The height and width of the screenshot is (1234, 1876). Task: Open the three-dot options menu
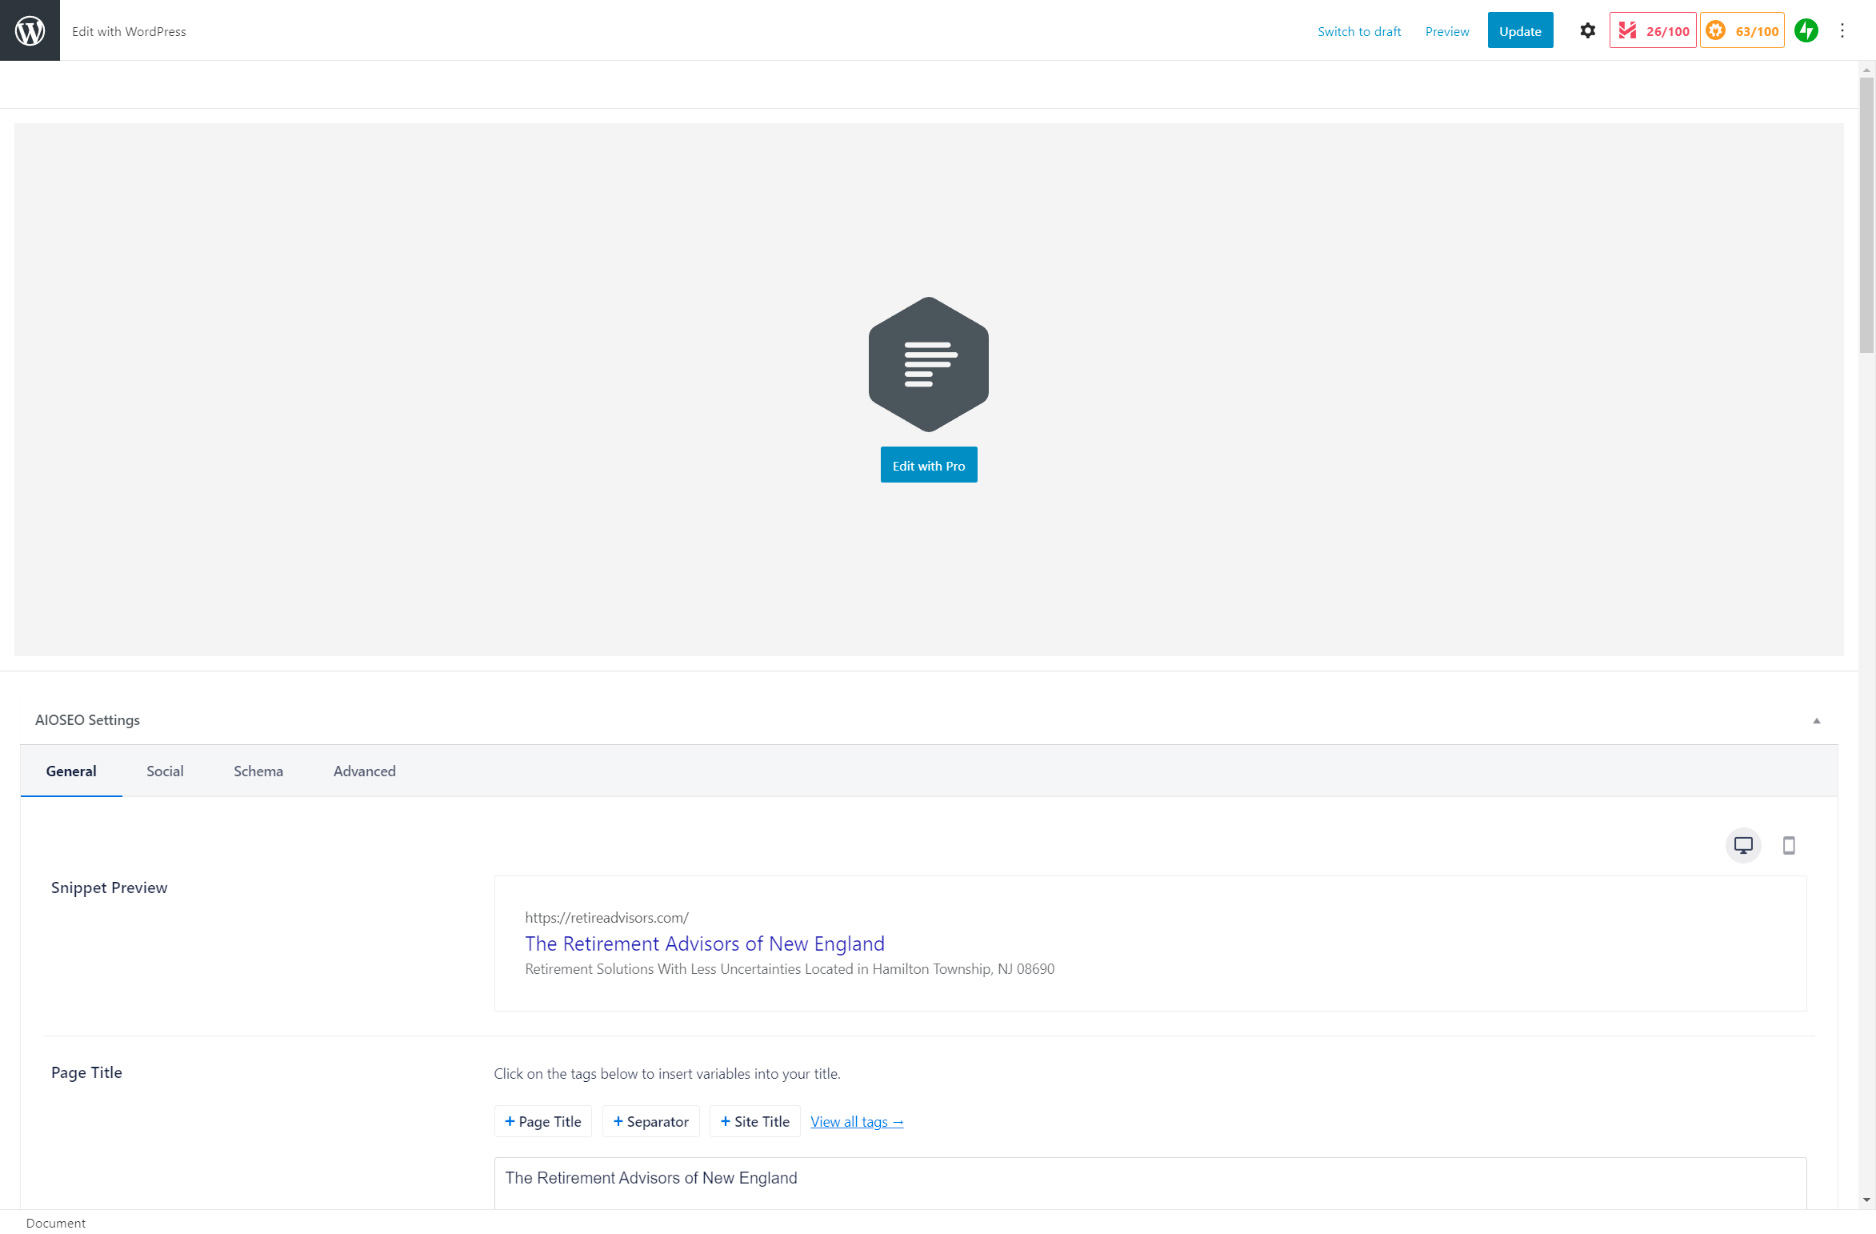1842,31
